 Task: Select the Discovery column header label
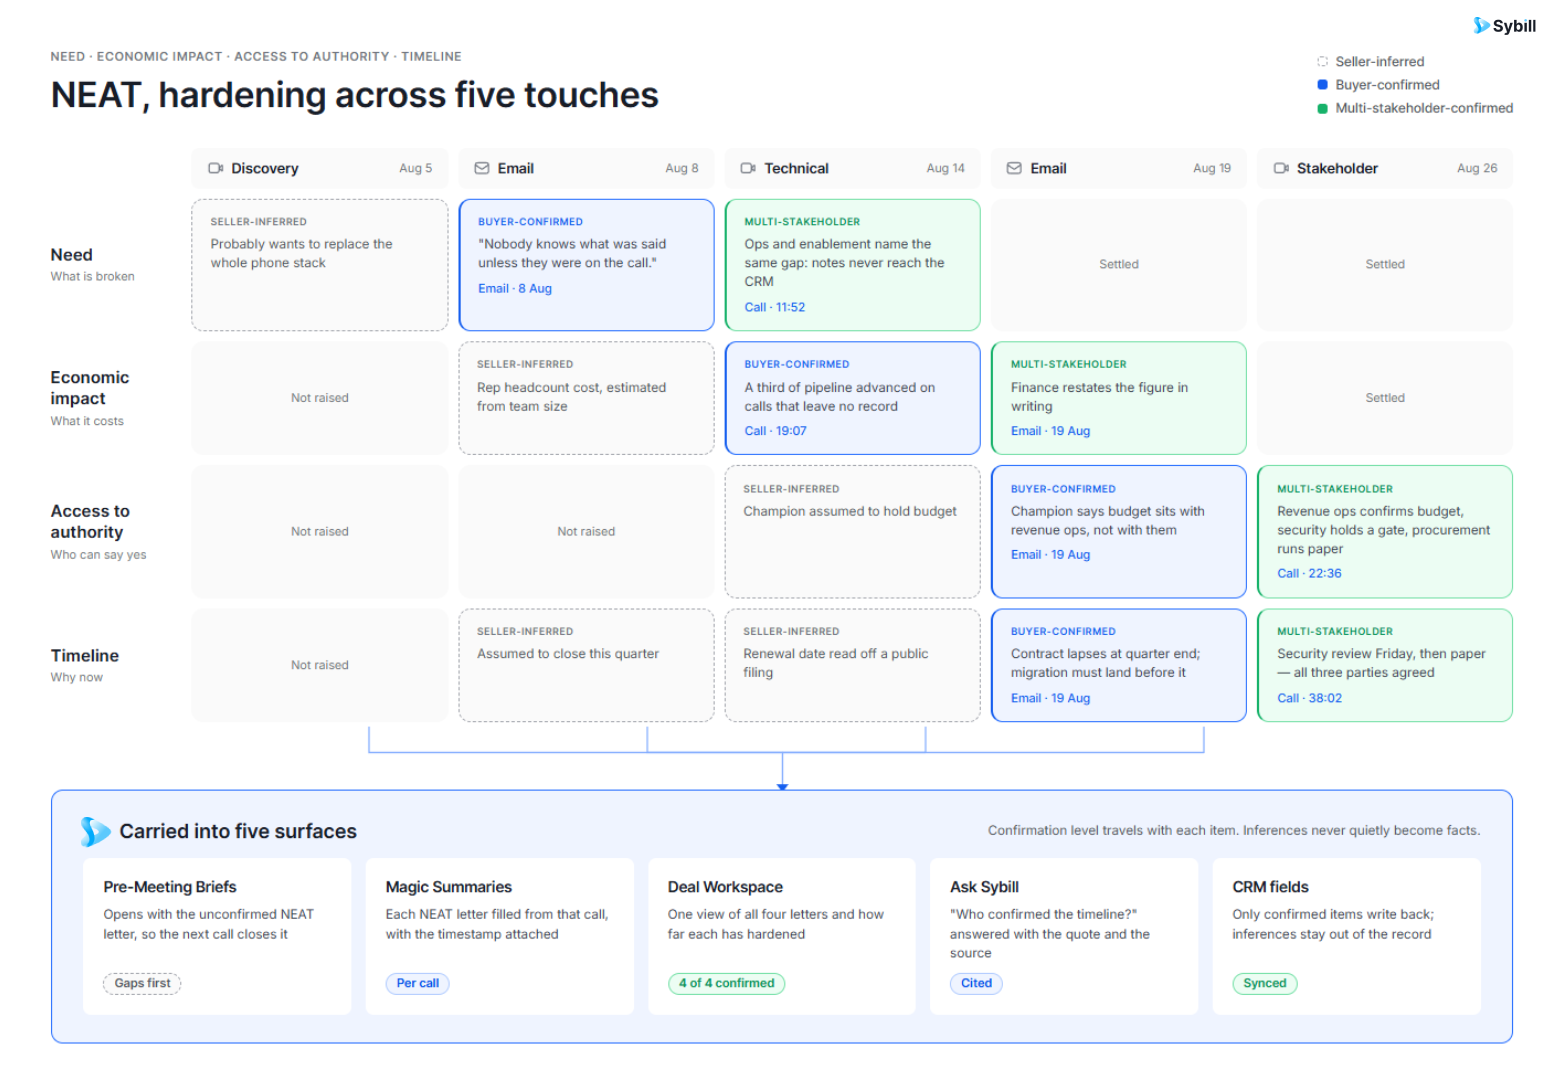(x=264, y=168)
